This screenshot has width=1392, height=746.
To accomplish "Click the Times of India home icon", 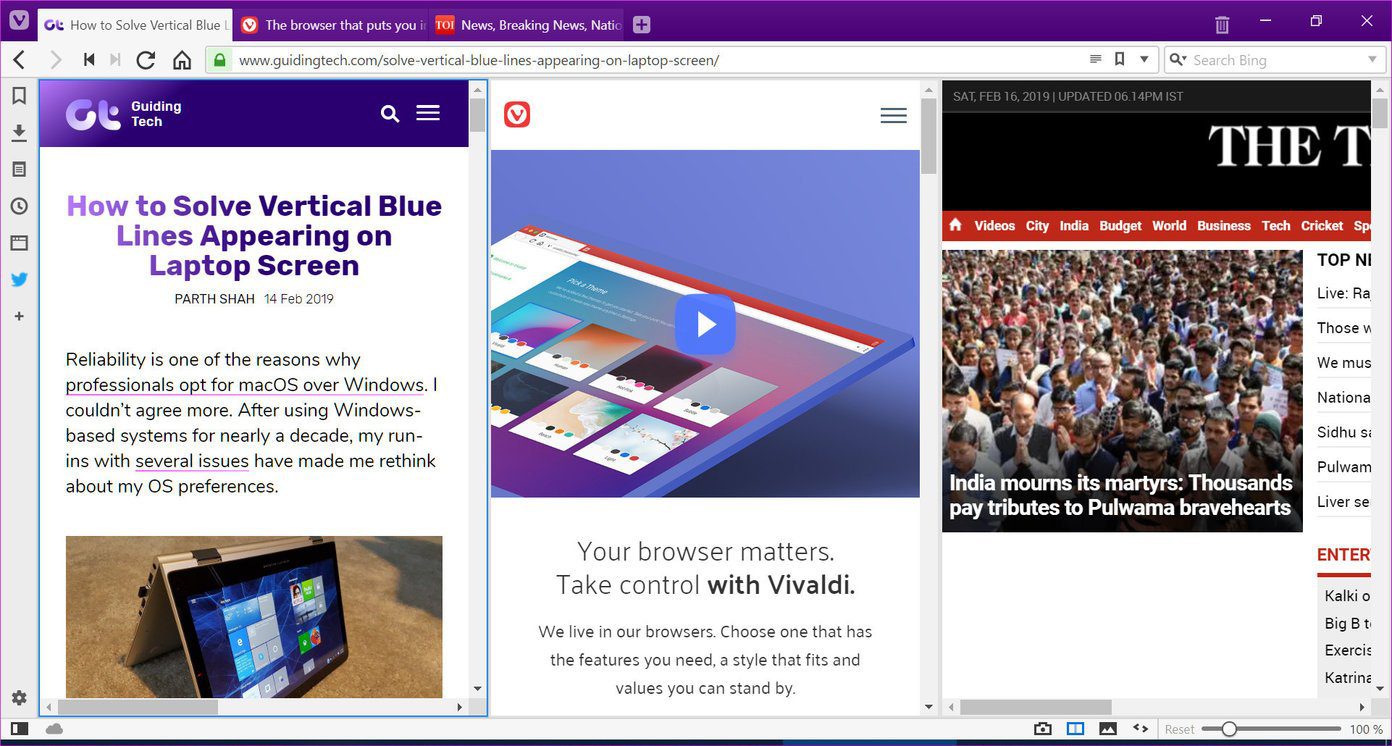I will (x=955, y=225).
